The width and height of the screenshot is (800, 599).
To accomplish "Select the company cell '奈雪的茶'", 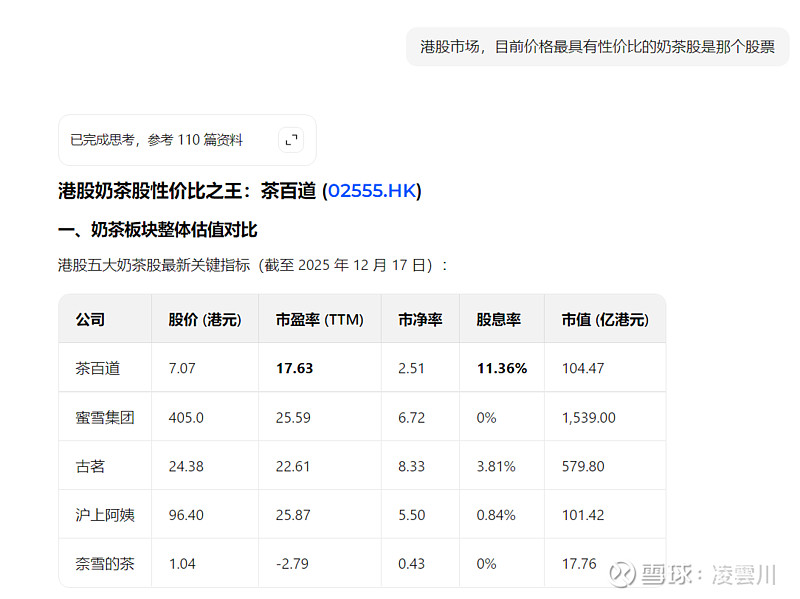I will [x=105, y=564].
